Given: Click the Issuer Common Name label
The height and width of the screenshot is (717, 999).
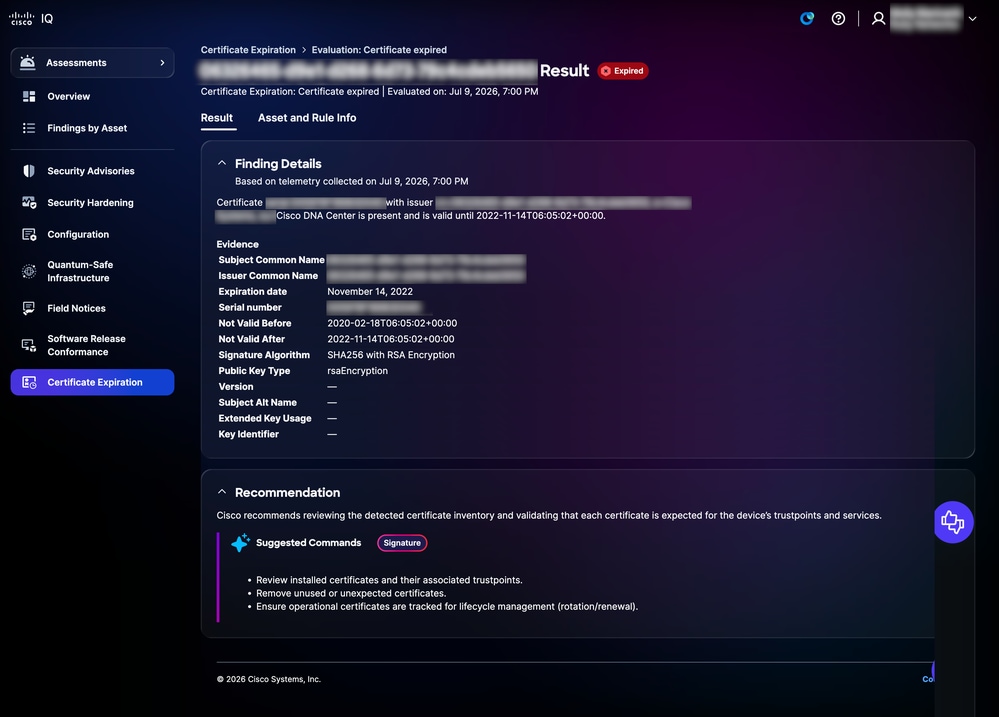Looking at the screenshot, I should point(268,276).
